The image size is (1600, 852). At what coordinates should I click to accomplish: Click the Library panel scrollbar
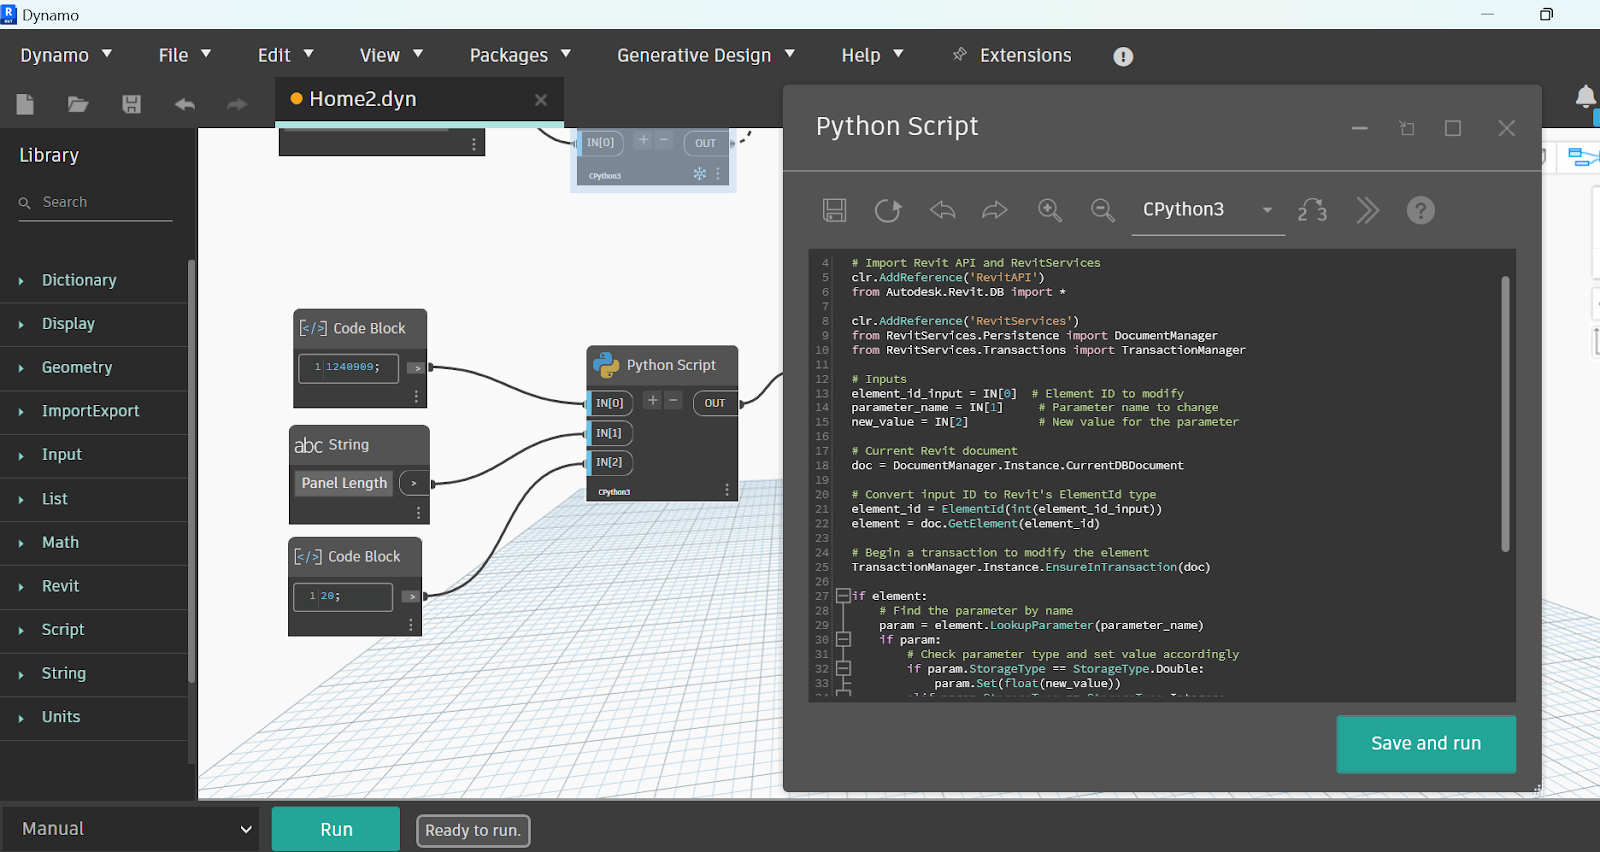tap(191, 470)
